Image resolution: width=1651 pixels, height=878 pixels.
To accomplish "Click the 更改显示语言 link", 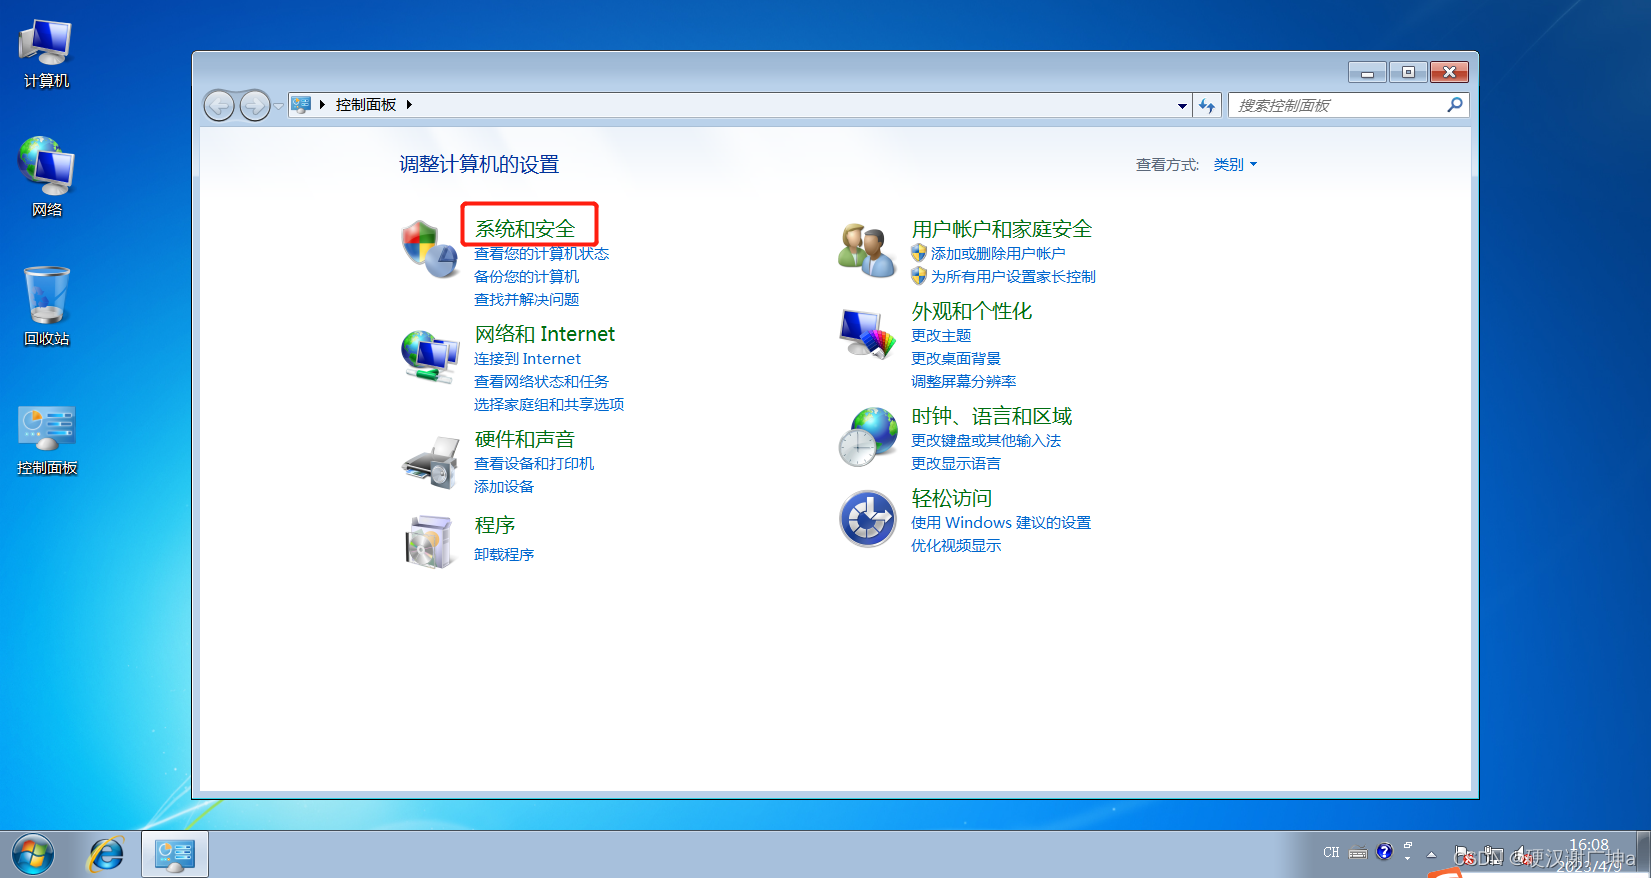I will point(956,464).
